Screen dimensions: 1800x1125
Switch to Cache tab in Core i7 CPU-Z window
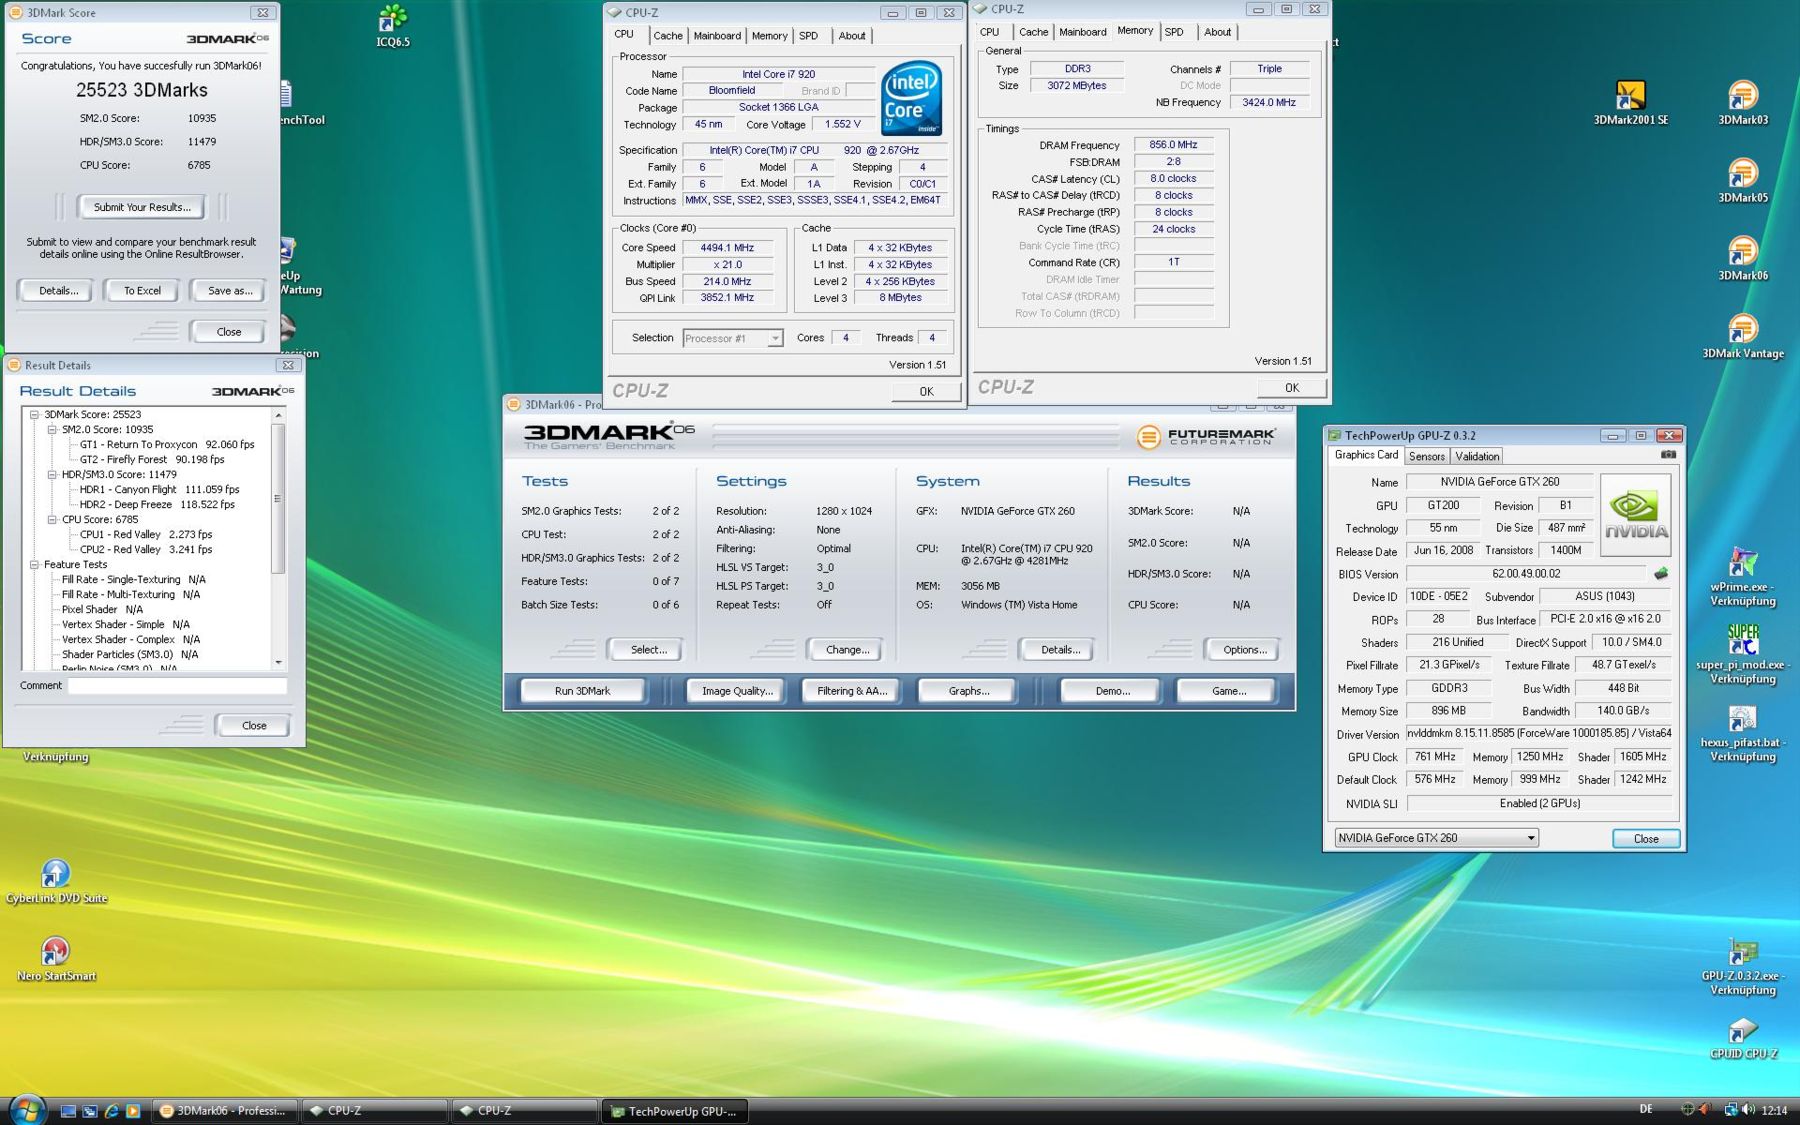[x=668, y=36]
